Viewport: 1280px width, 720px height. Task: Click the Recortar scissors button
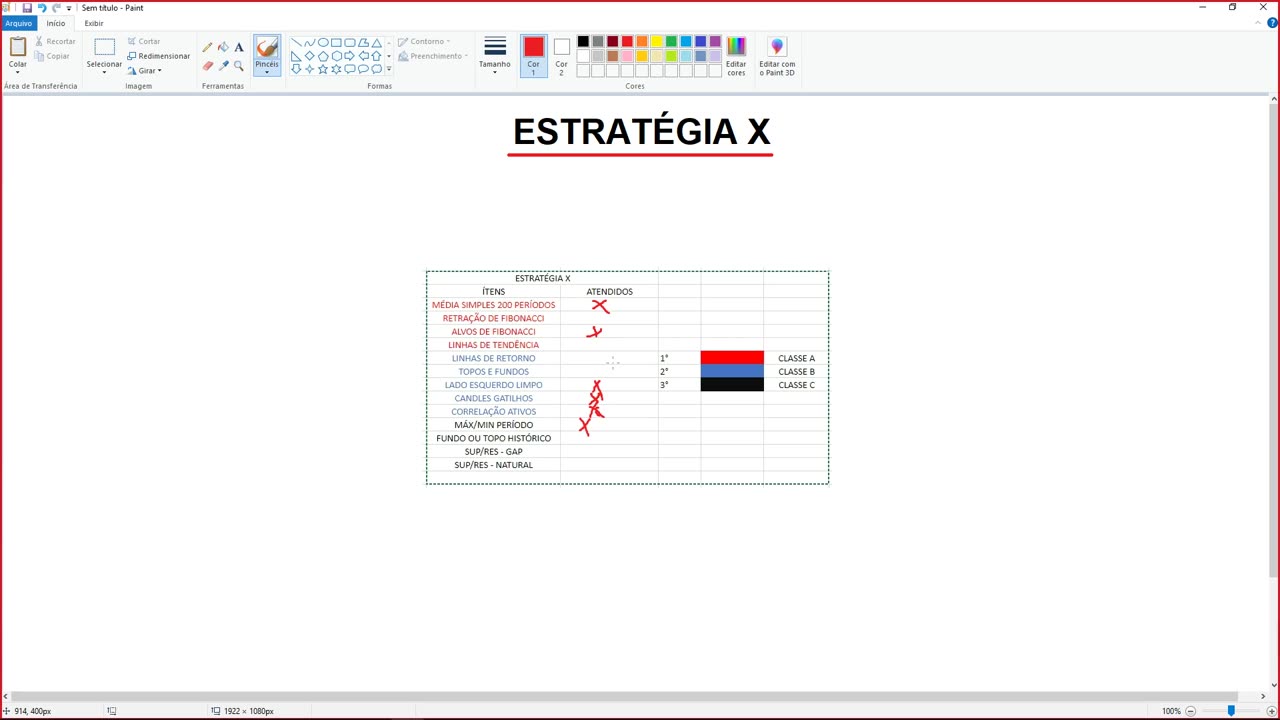tap(55, 41)
